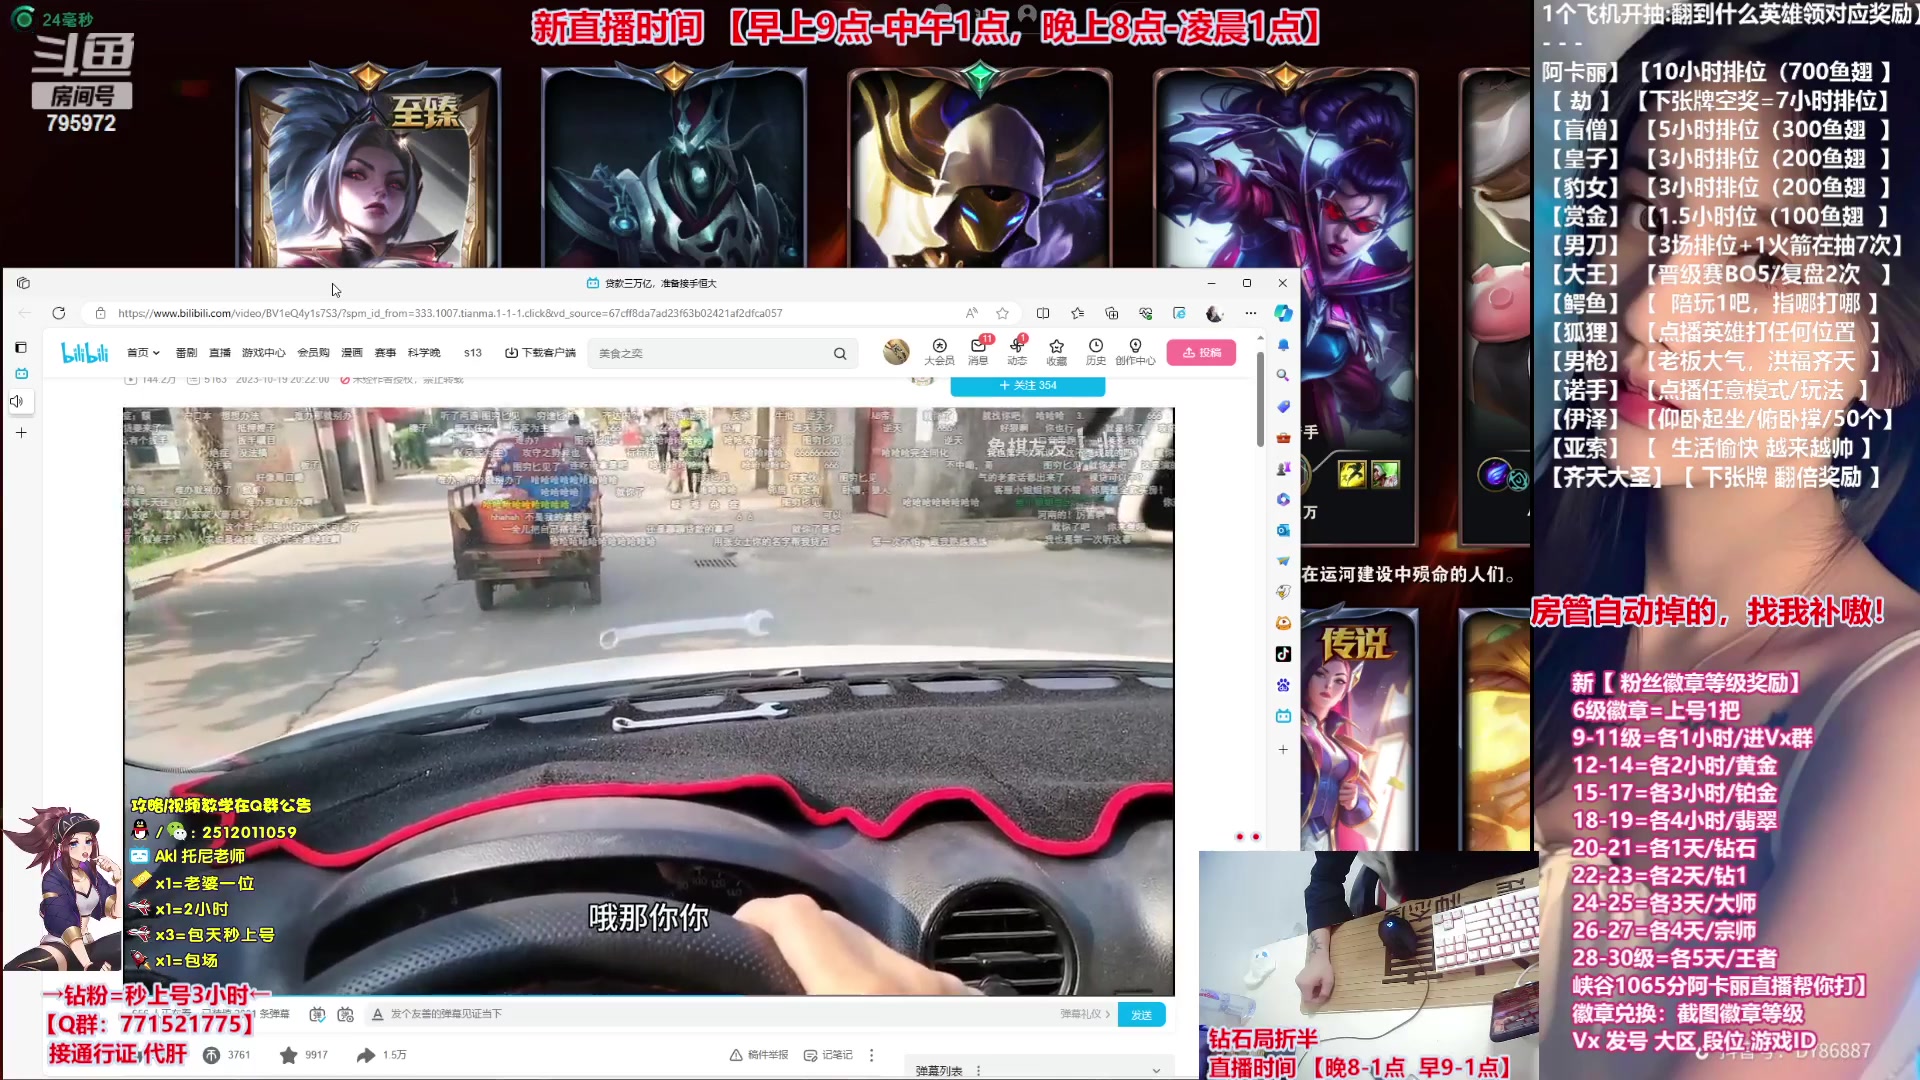The image size is (1920, 1080).
Task: Click the share arrow showing 1.5万
Action: click(x=366, y=1055)
